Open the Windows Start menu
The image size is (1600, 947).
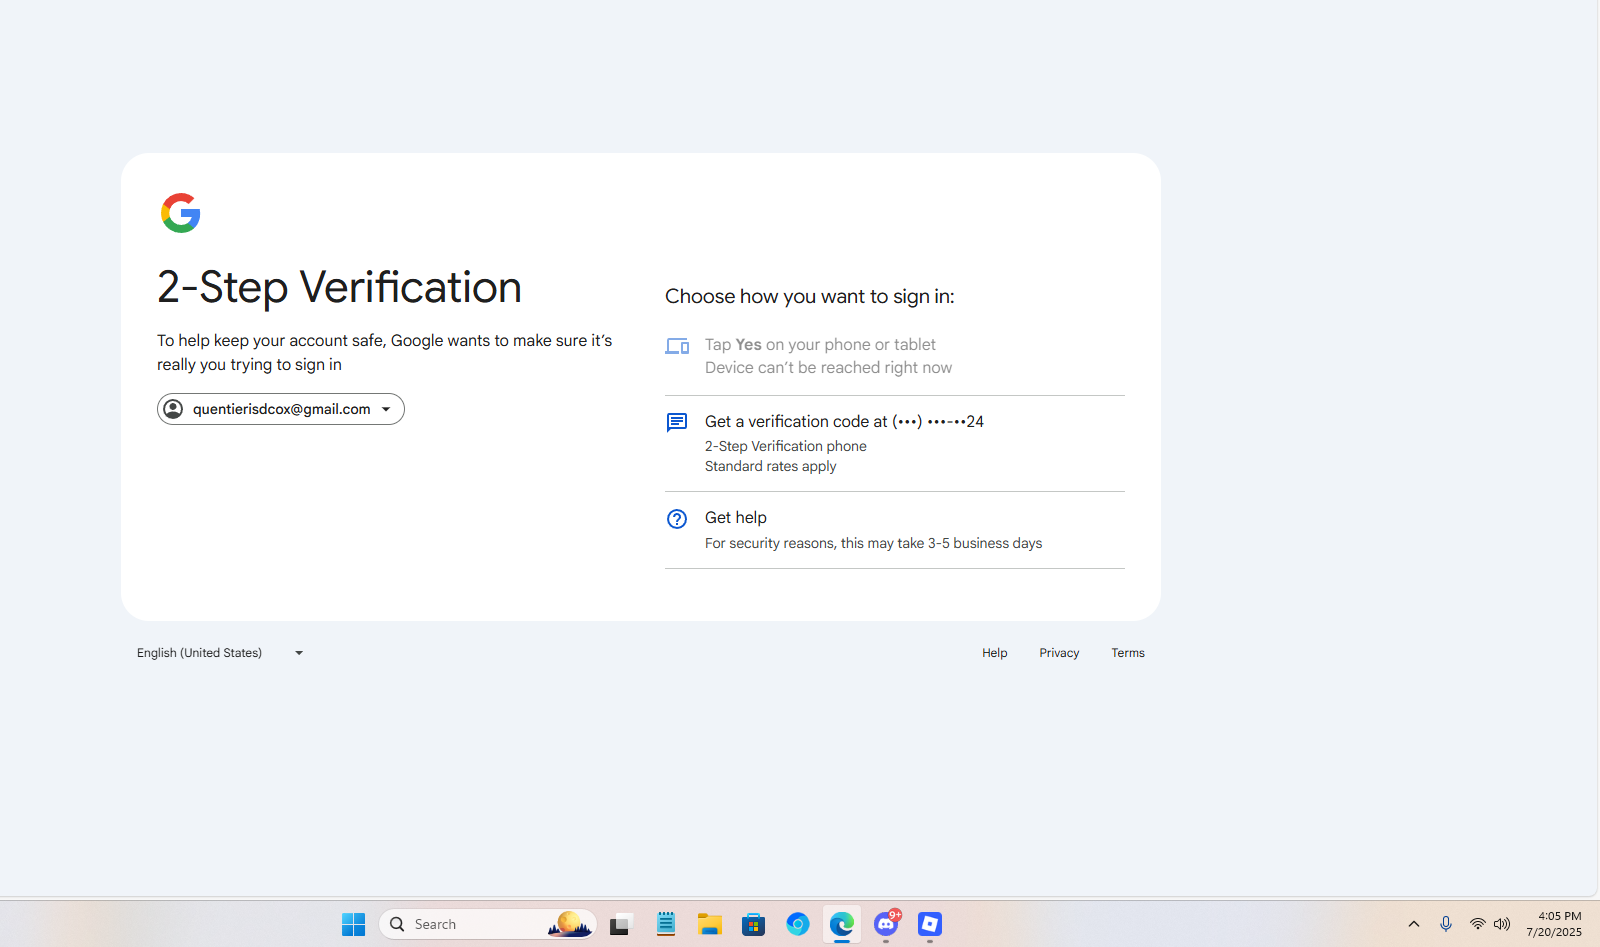[354, 924]
